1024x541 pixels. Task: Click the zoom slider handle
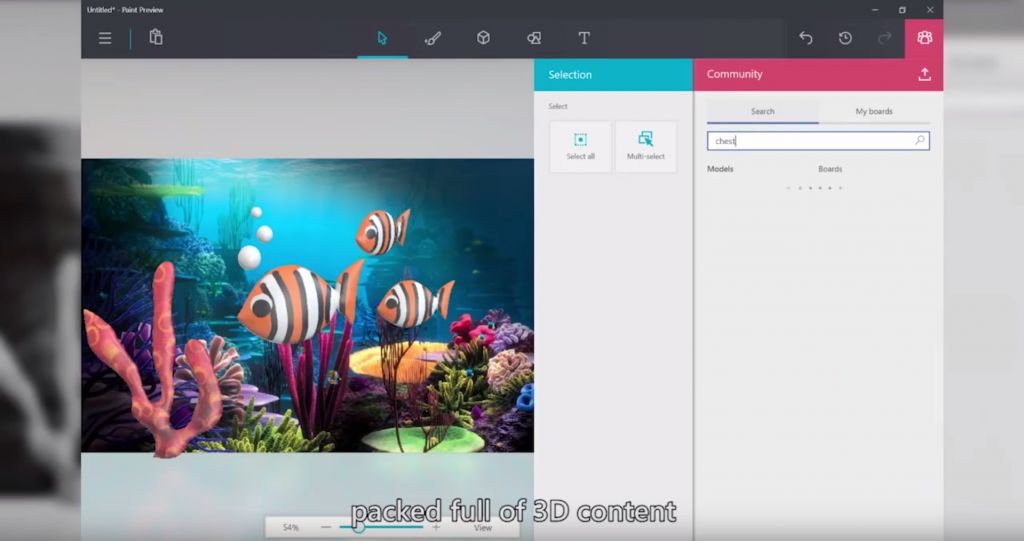click(359, 527)
